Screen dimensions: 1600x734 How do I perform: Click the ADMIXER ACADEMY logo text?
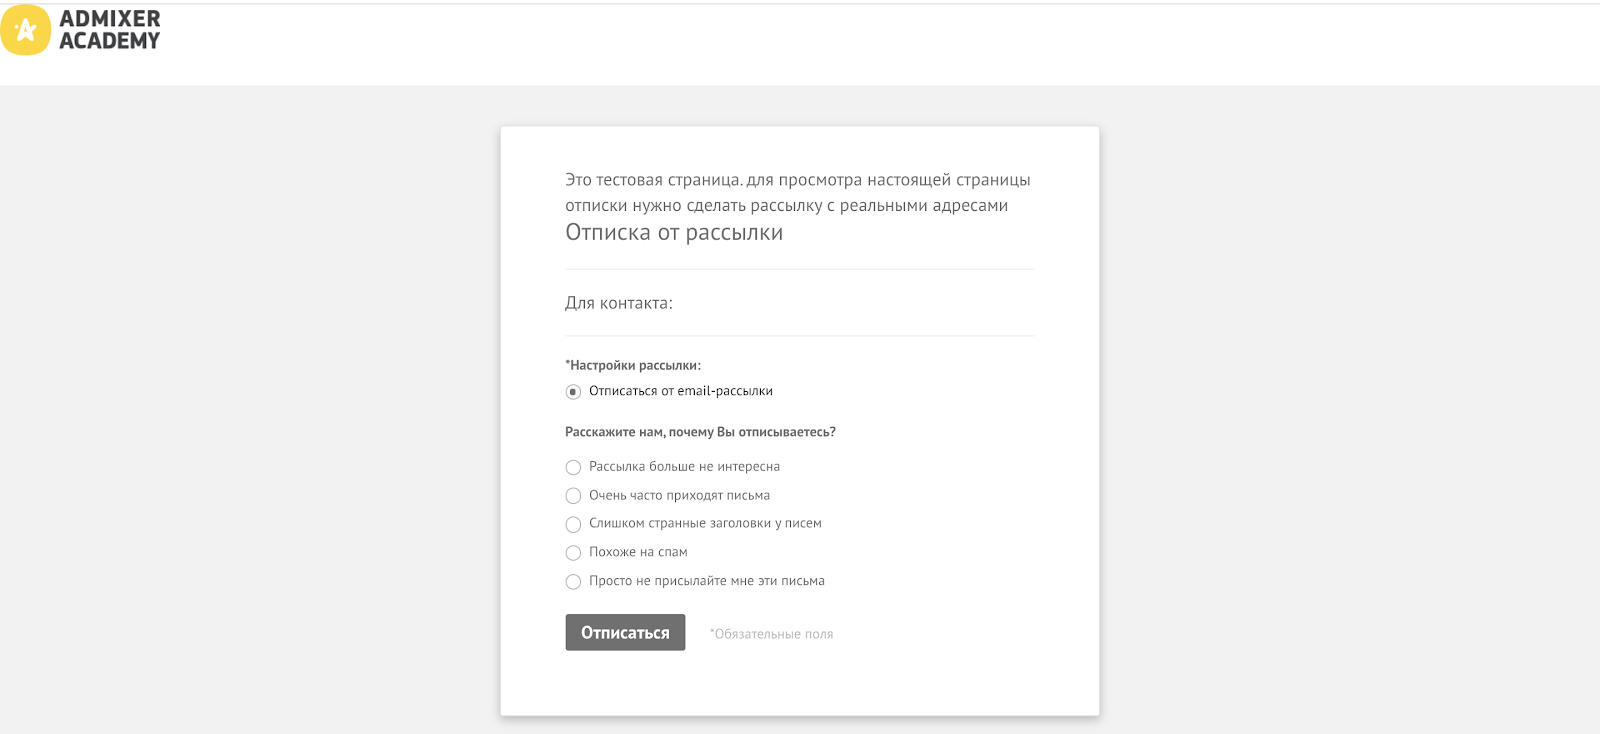click(x=110, y=30)
